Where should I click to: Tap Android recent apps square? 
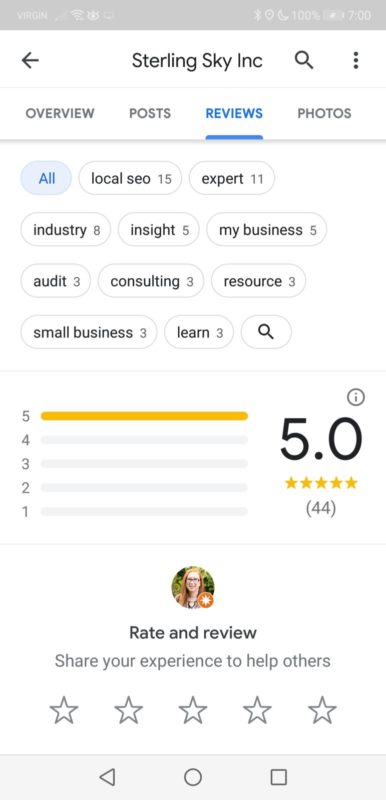tap(278, 777)
